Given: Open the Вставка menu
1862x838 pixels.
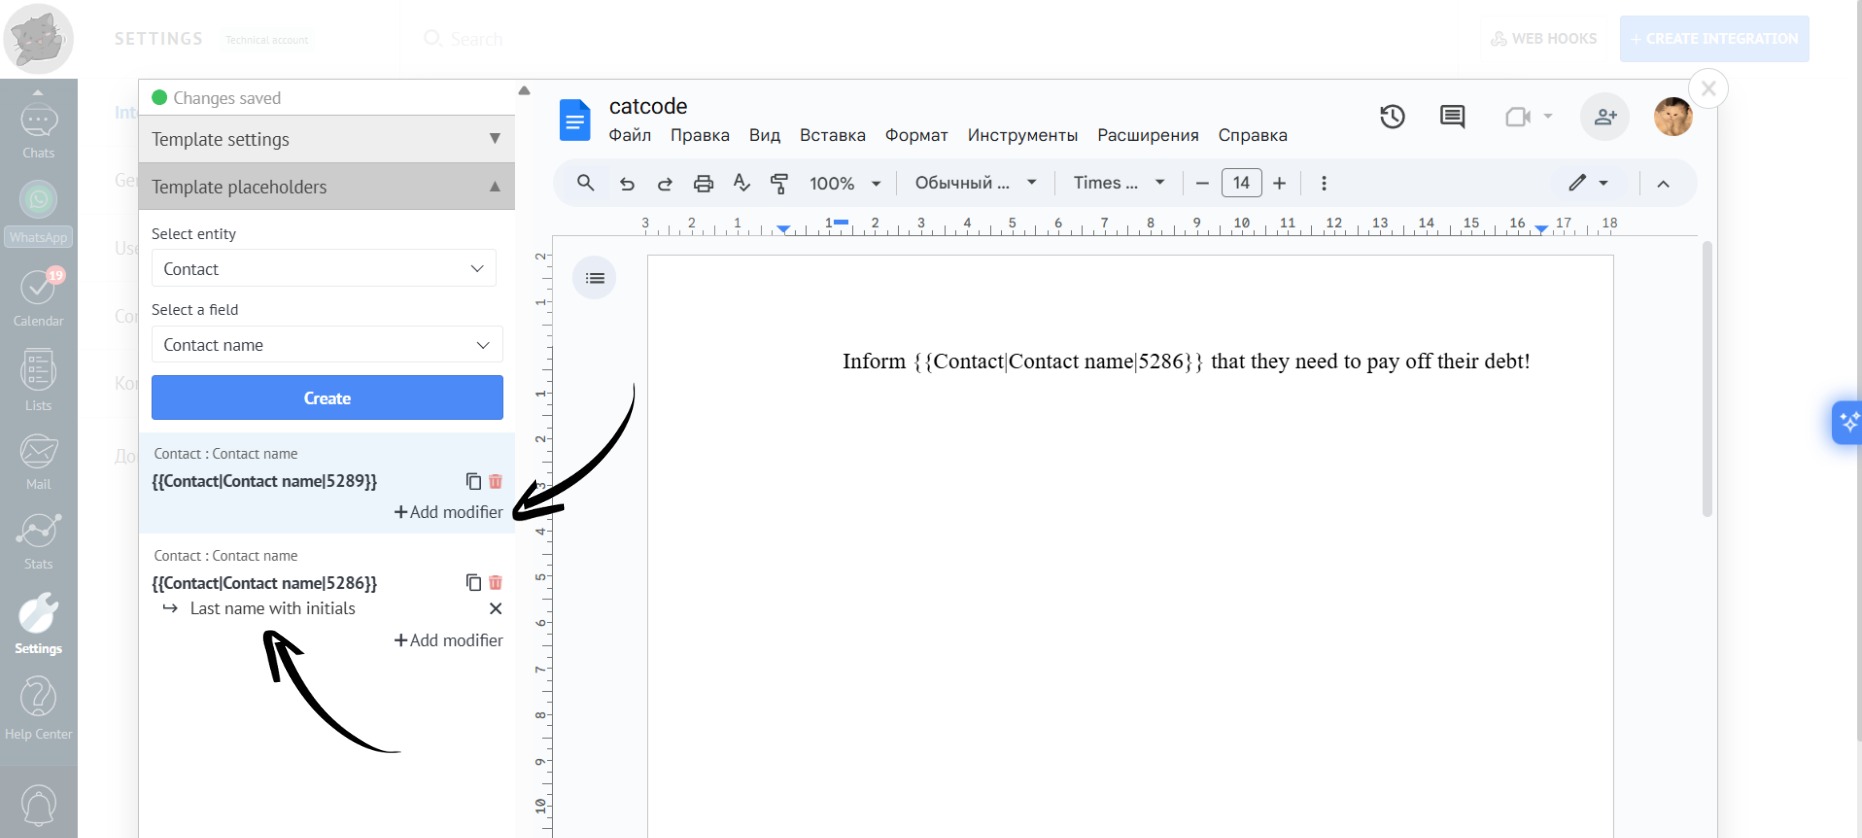Looking at the screenshot, I should pos(832,135).
